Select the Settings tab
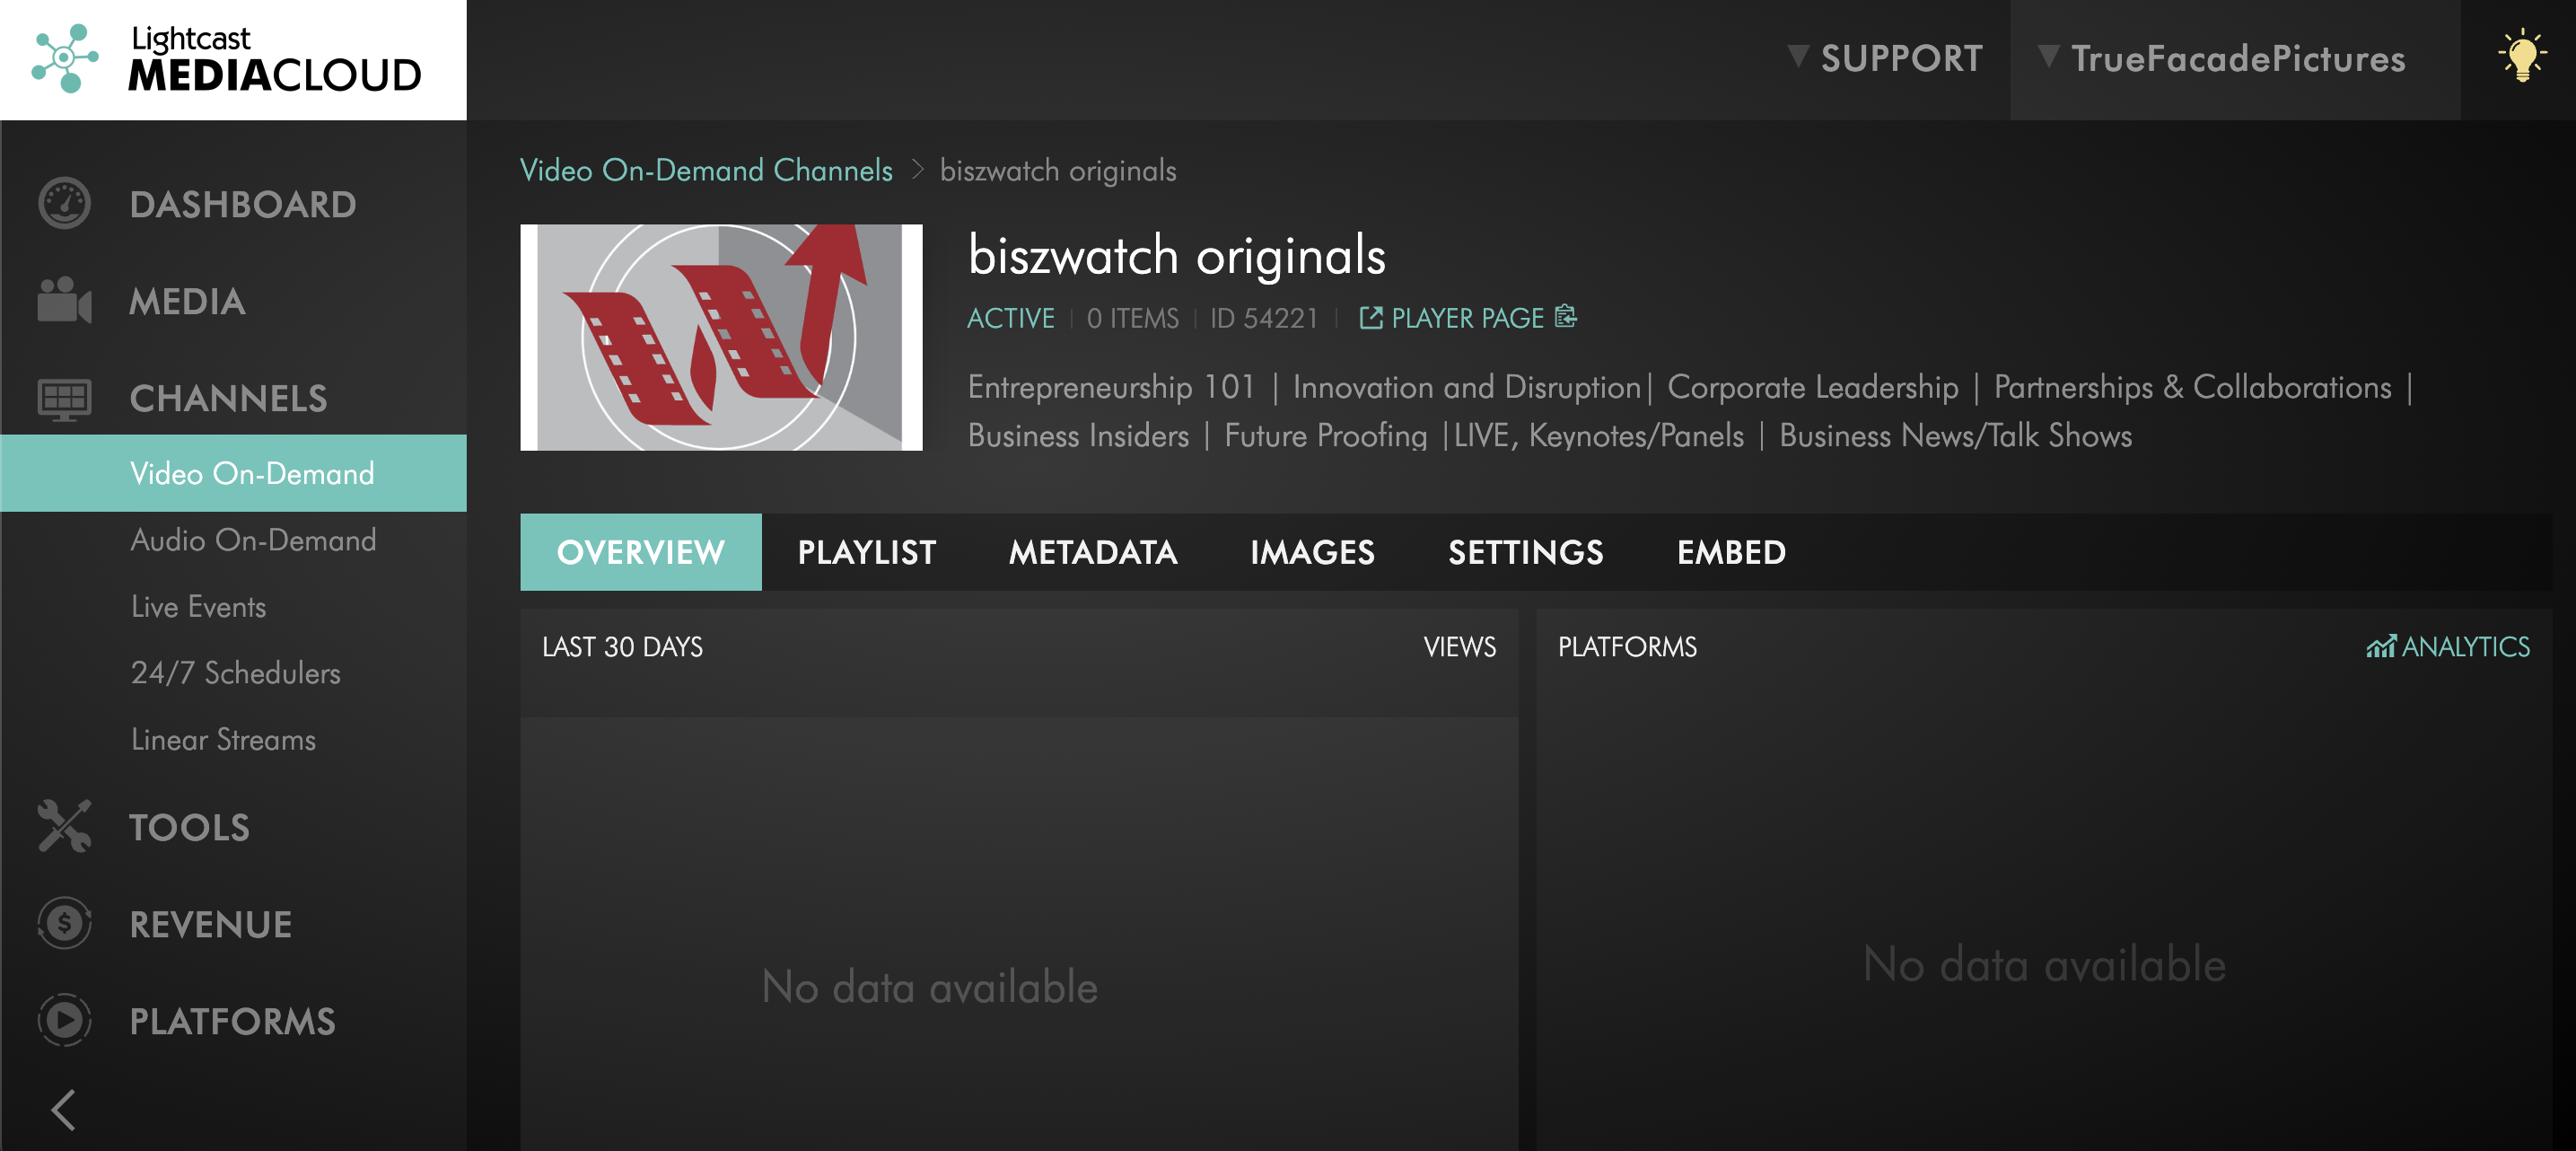Viewport: 2576px width, 1151px height. click(1525, 551)
